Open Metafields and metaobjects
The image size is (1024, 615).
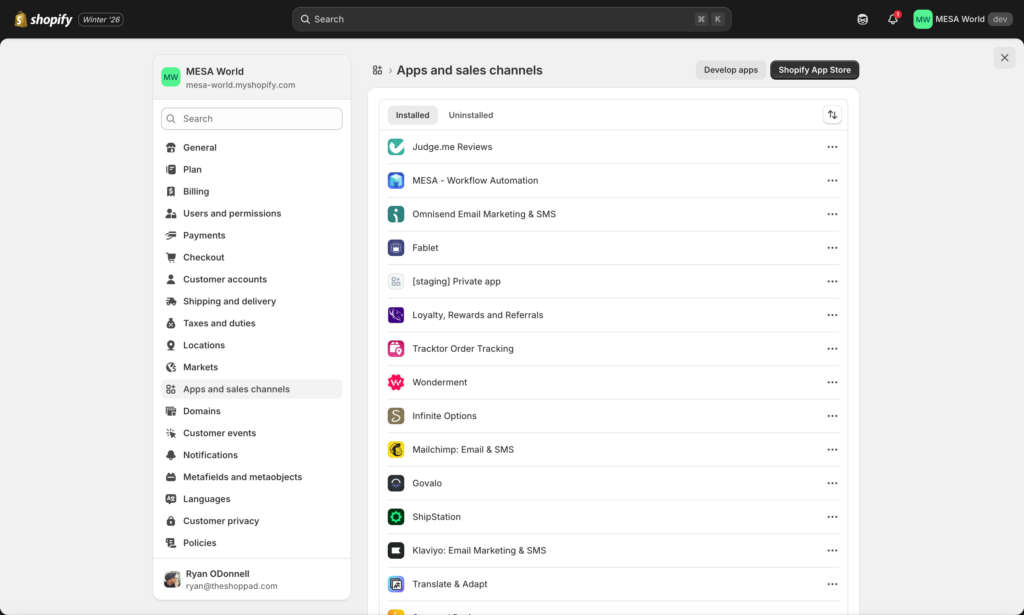(251, 477)
